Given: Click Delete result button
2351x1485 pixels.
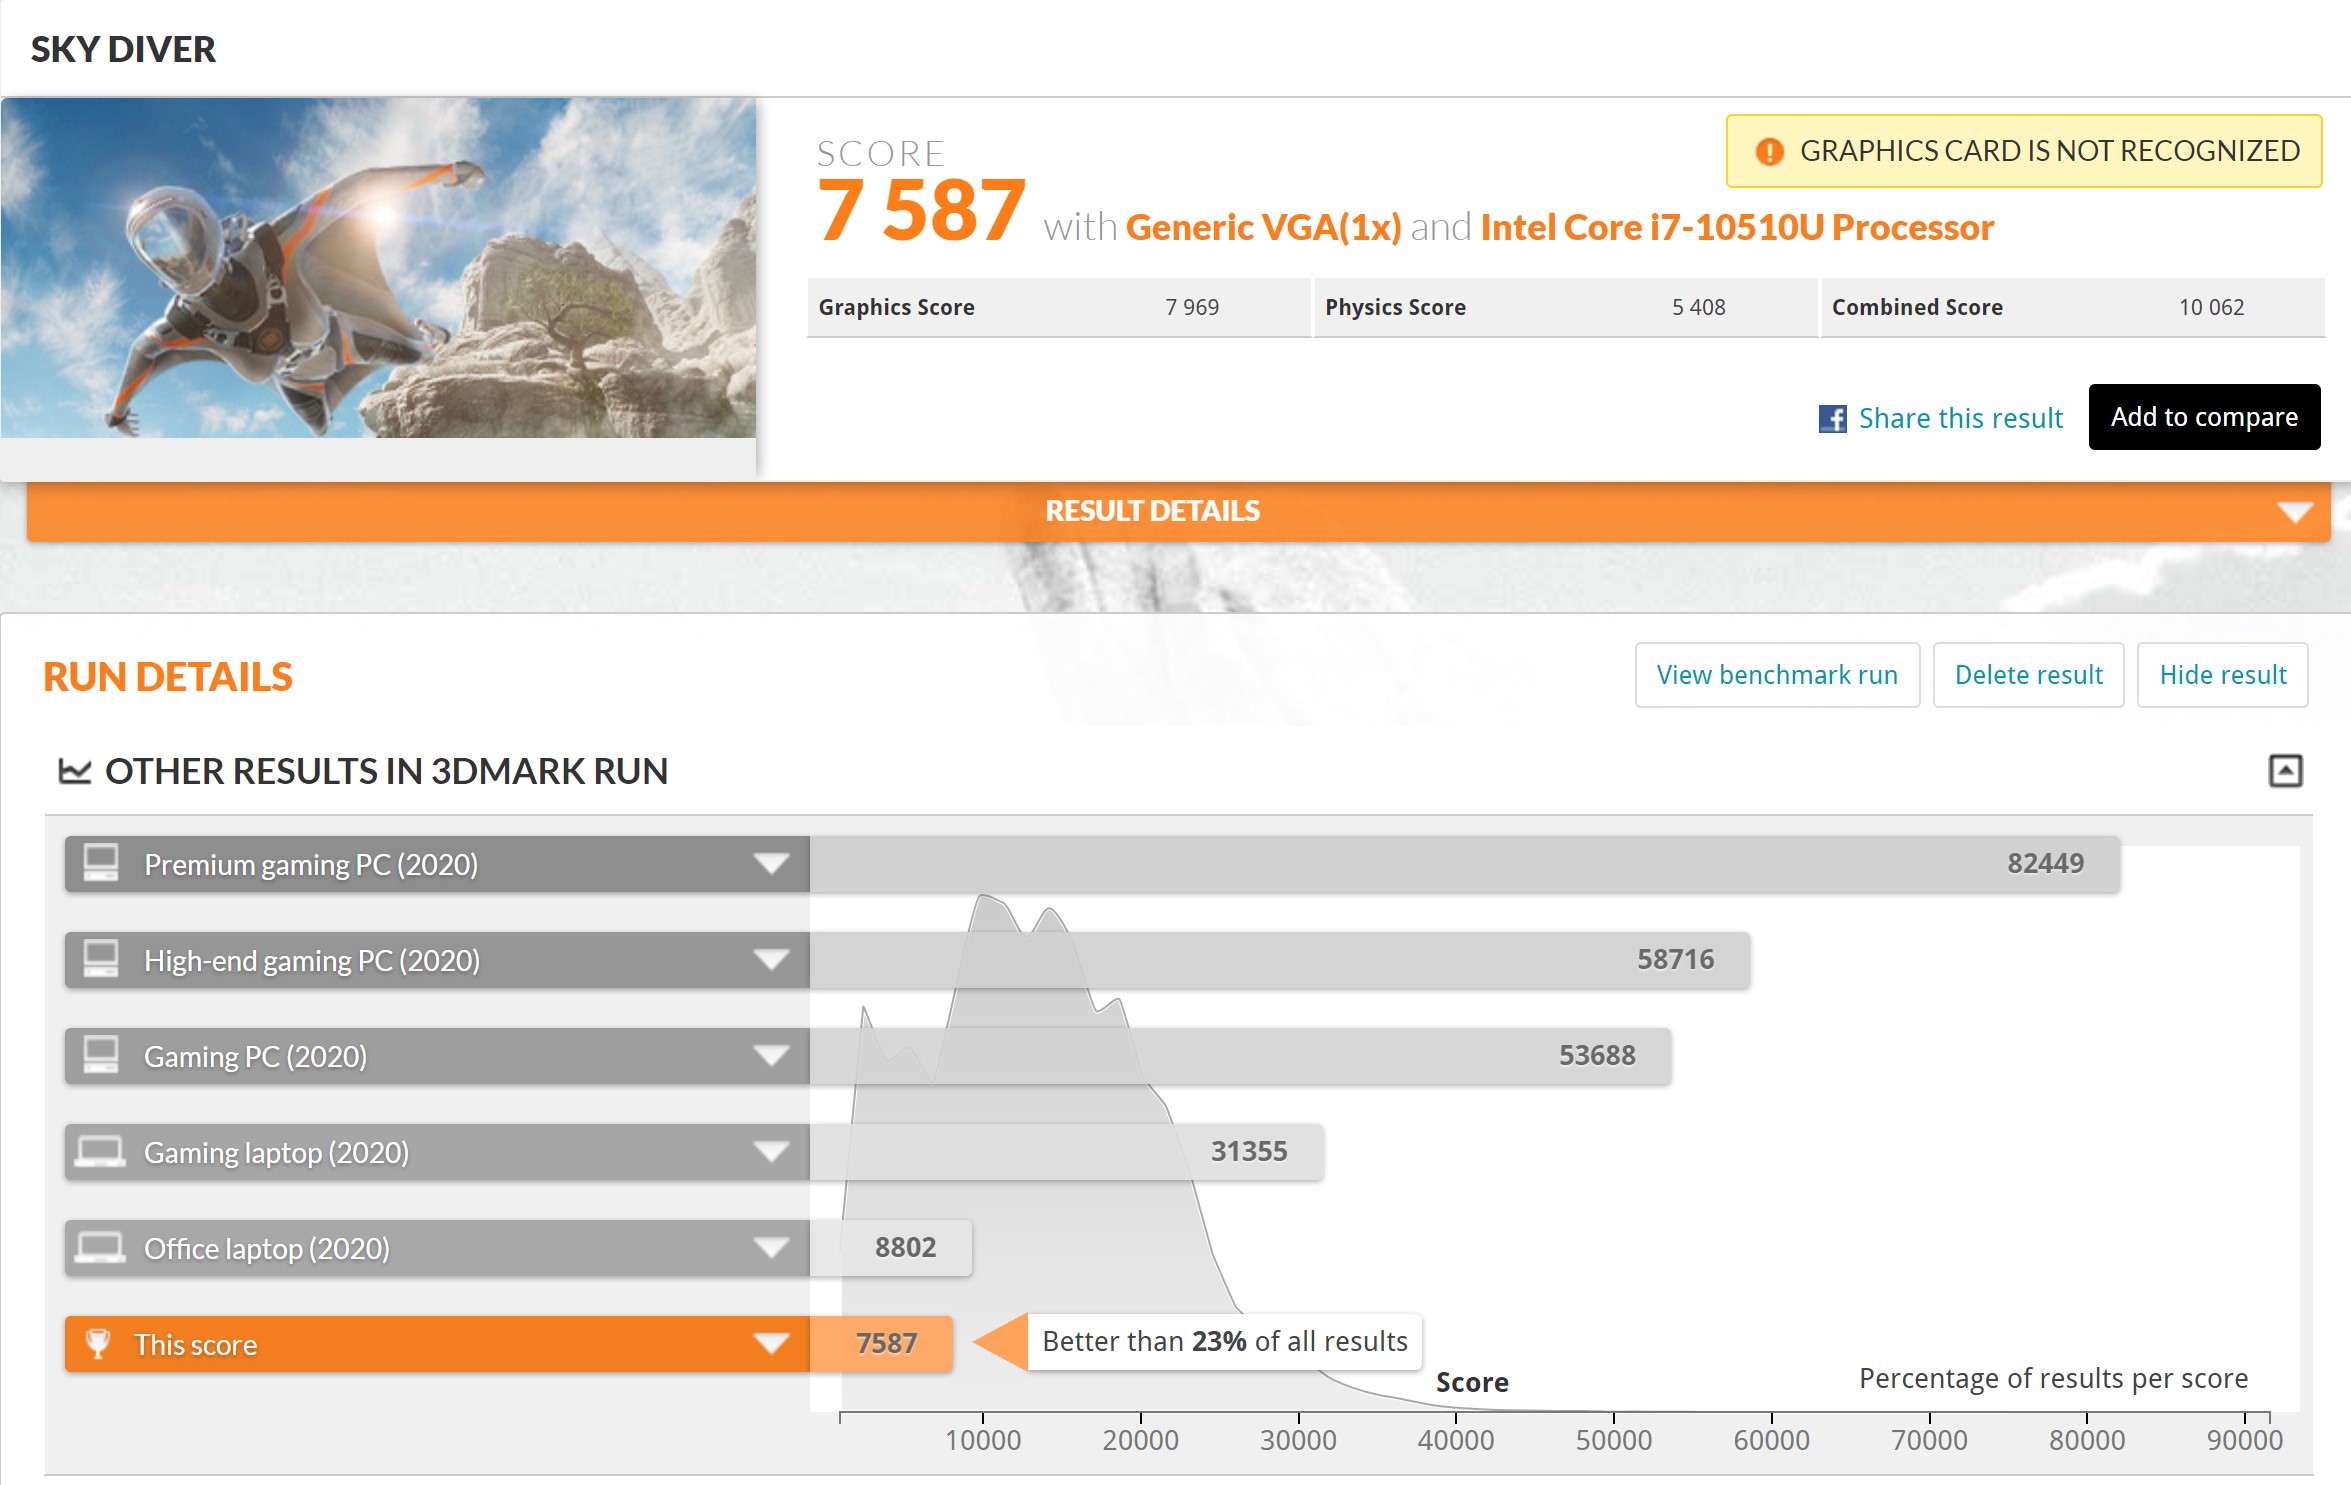Looking at the screenshot, I should [x=2028, y=675].
